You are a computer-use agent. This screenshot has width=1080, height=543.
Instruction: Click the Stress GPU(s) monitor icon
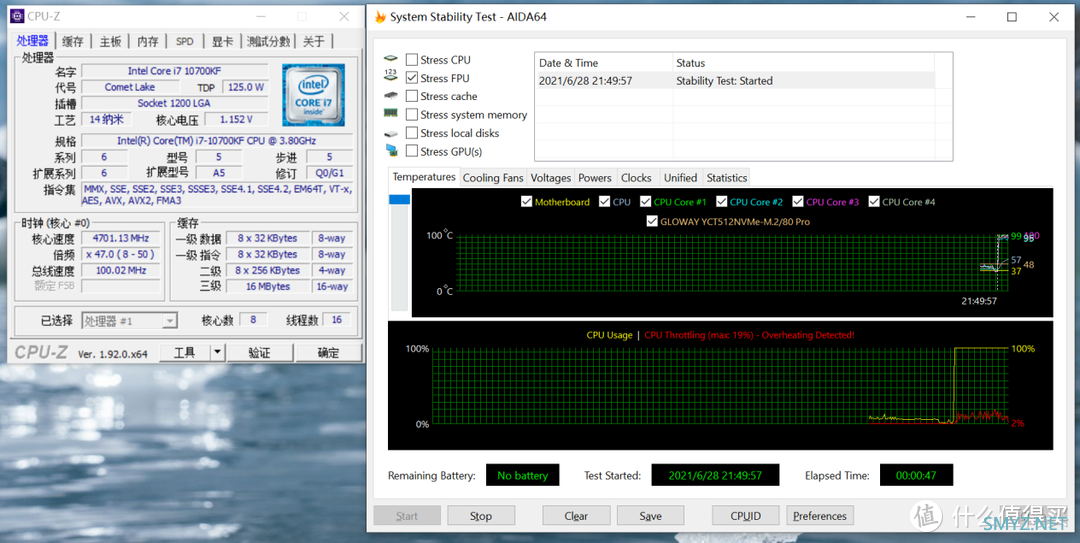391,151
